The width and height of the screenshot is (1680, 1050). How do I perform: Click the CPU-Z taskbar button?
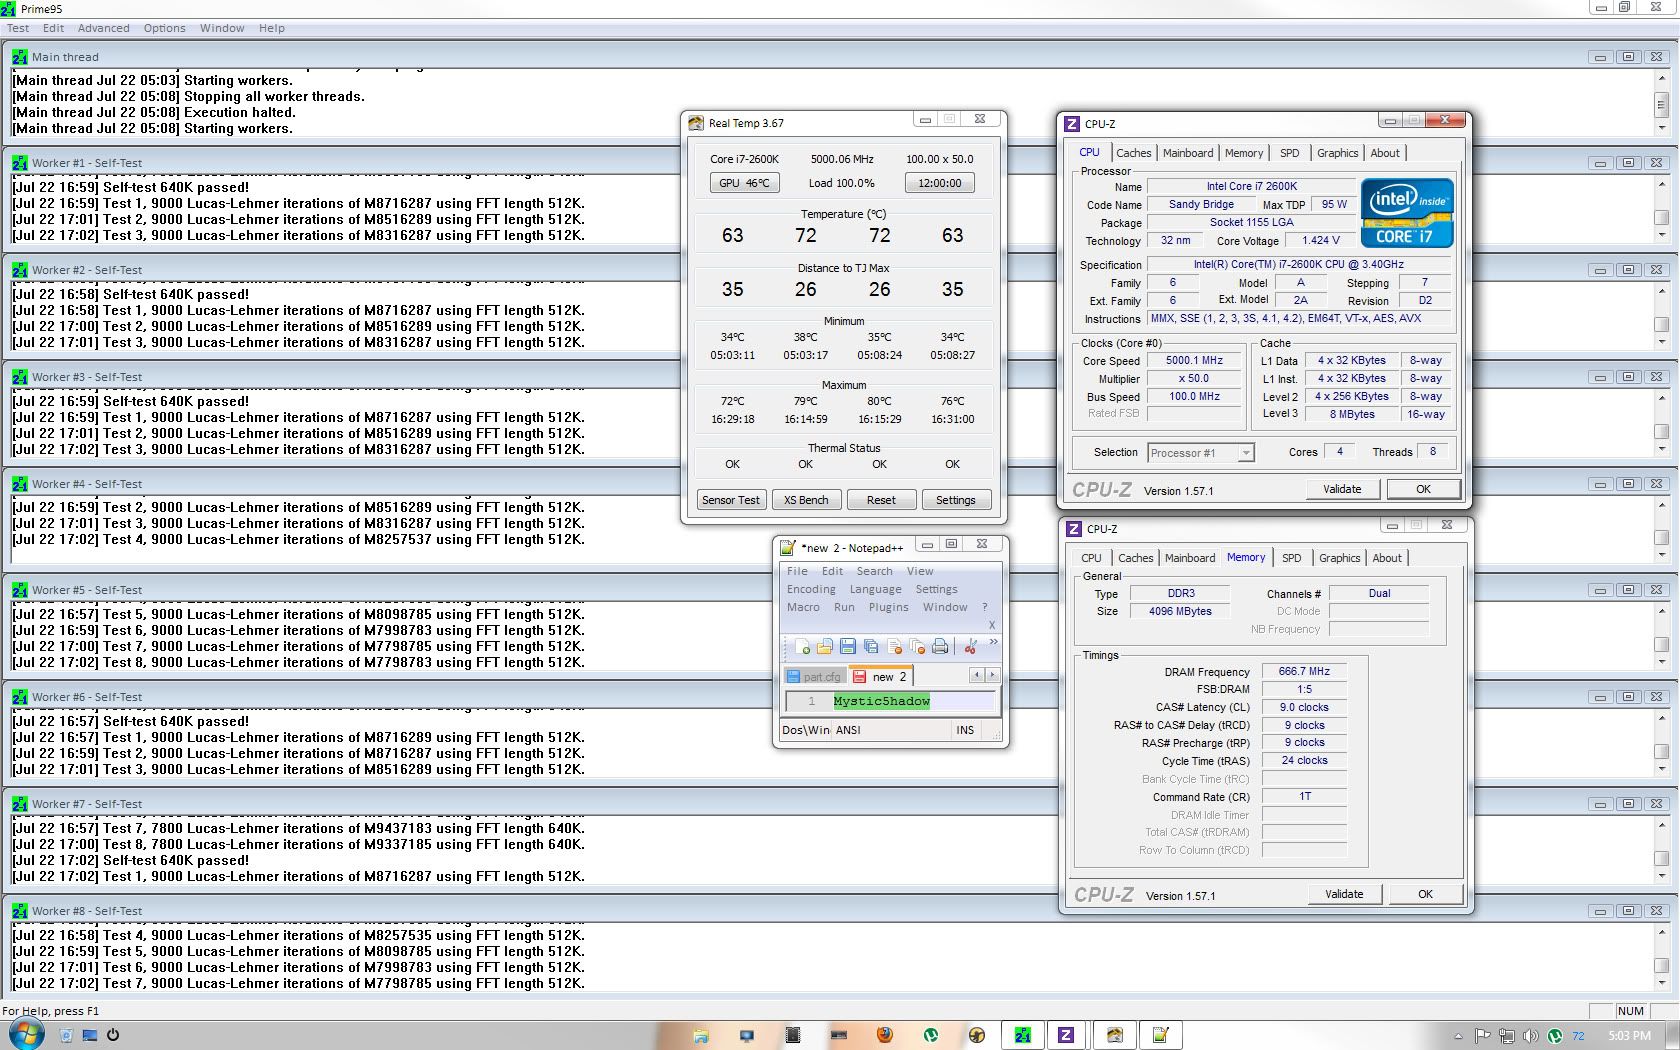[x=1066, y=1035]
